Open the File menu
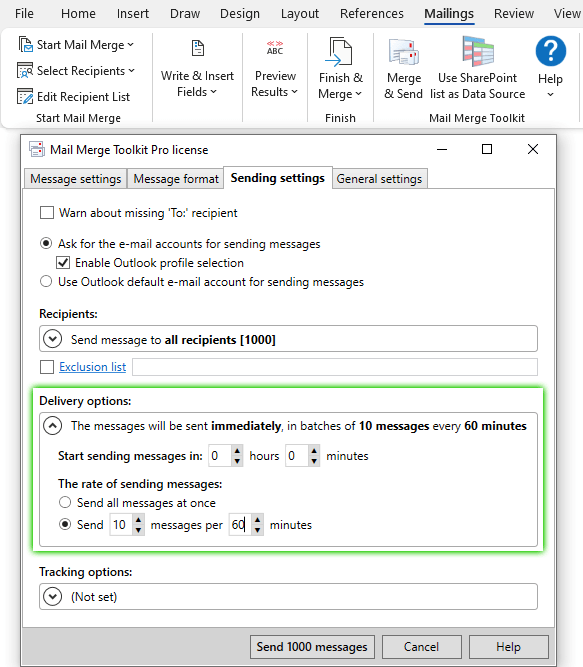Viewport: 583px width, 667px height. coord(24,14)
